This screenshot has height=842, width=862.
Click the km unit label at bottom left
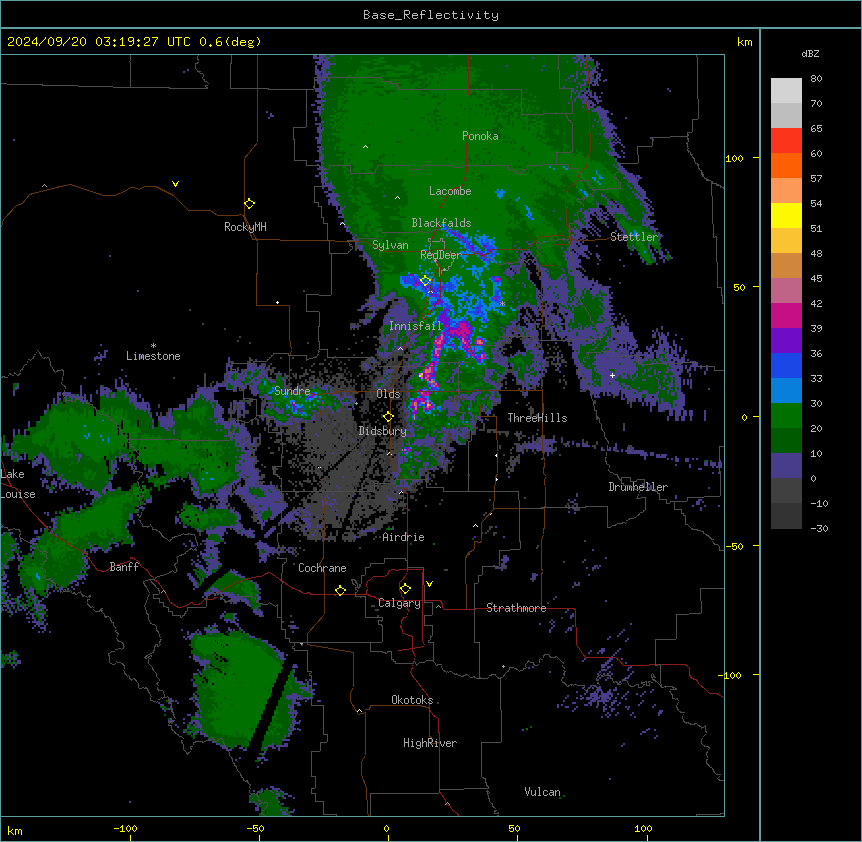click(x=15, y=830)
